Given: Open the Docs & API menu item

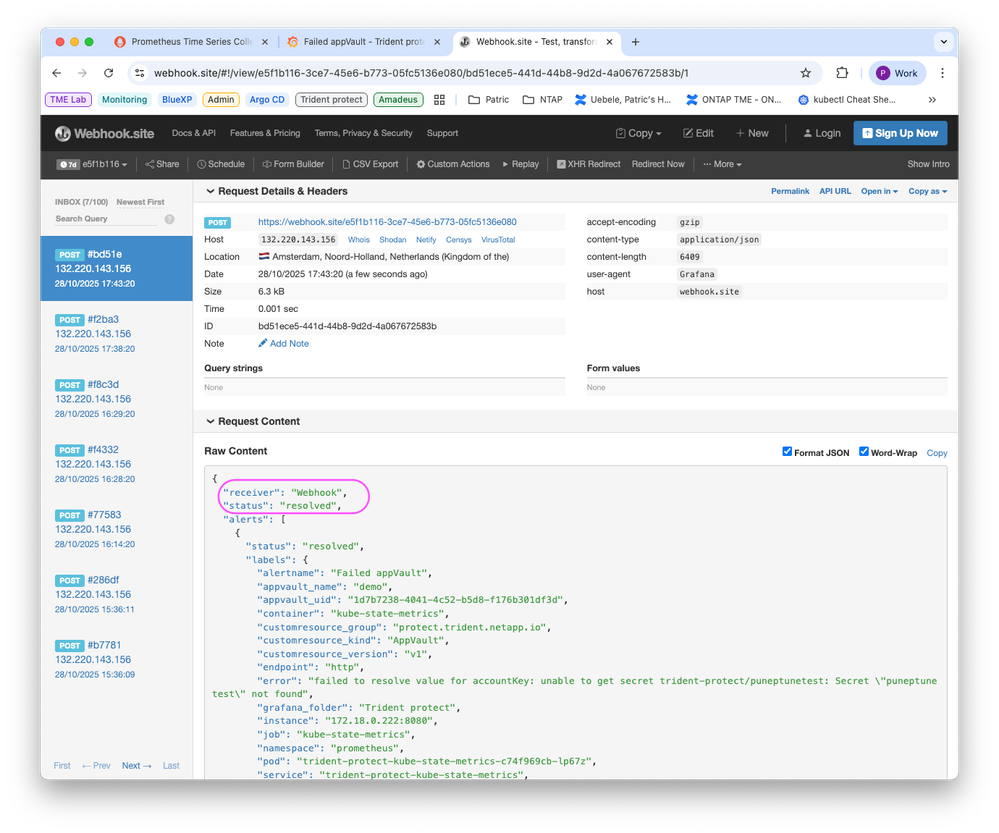Looking at the screenshot, I should pyautogui.click(x=195, y=132).
